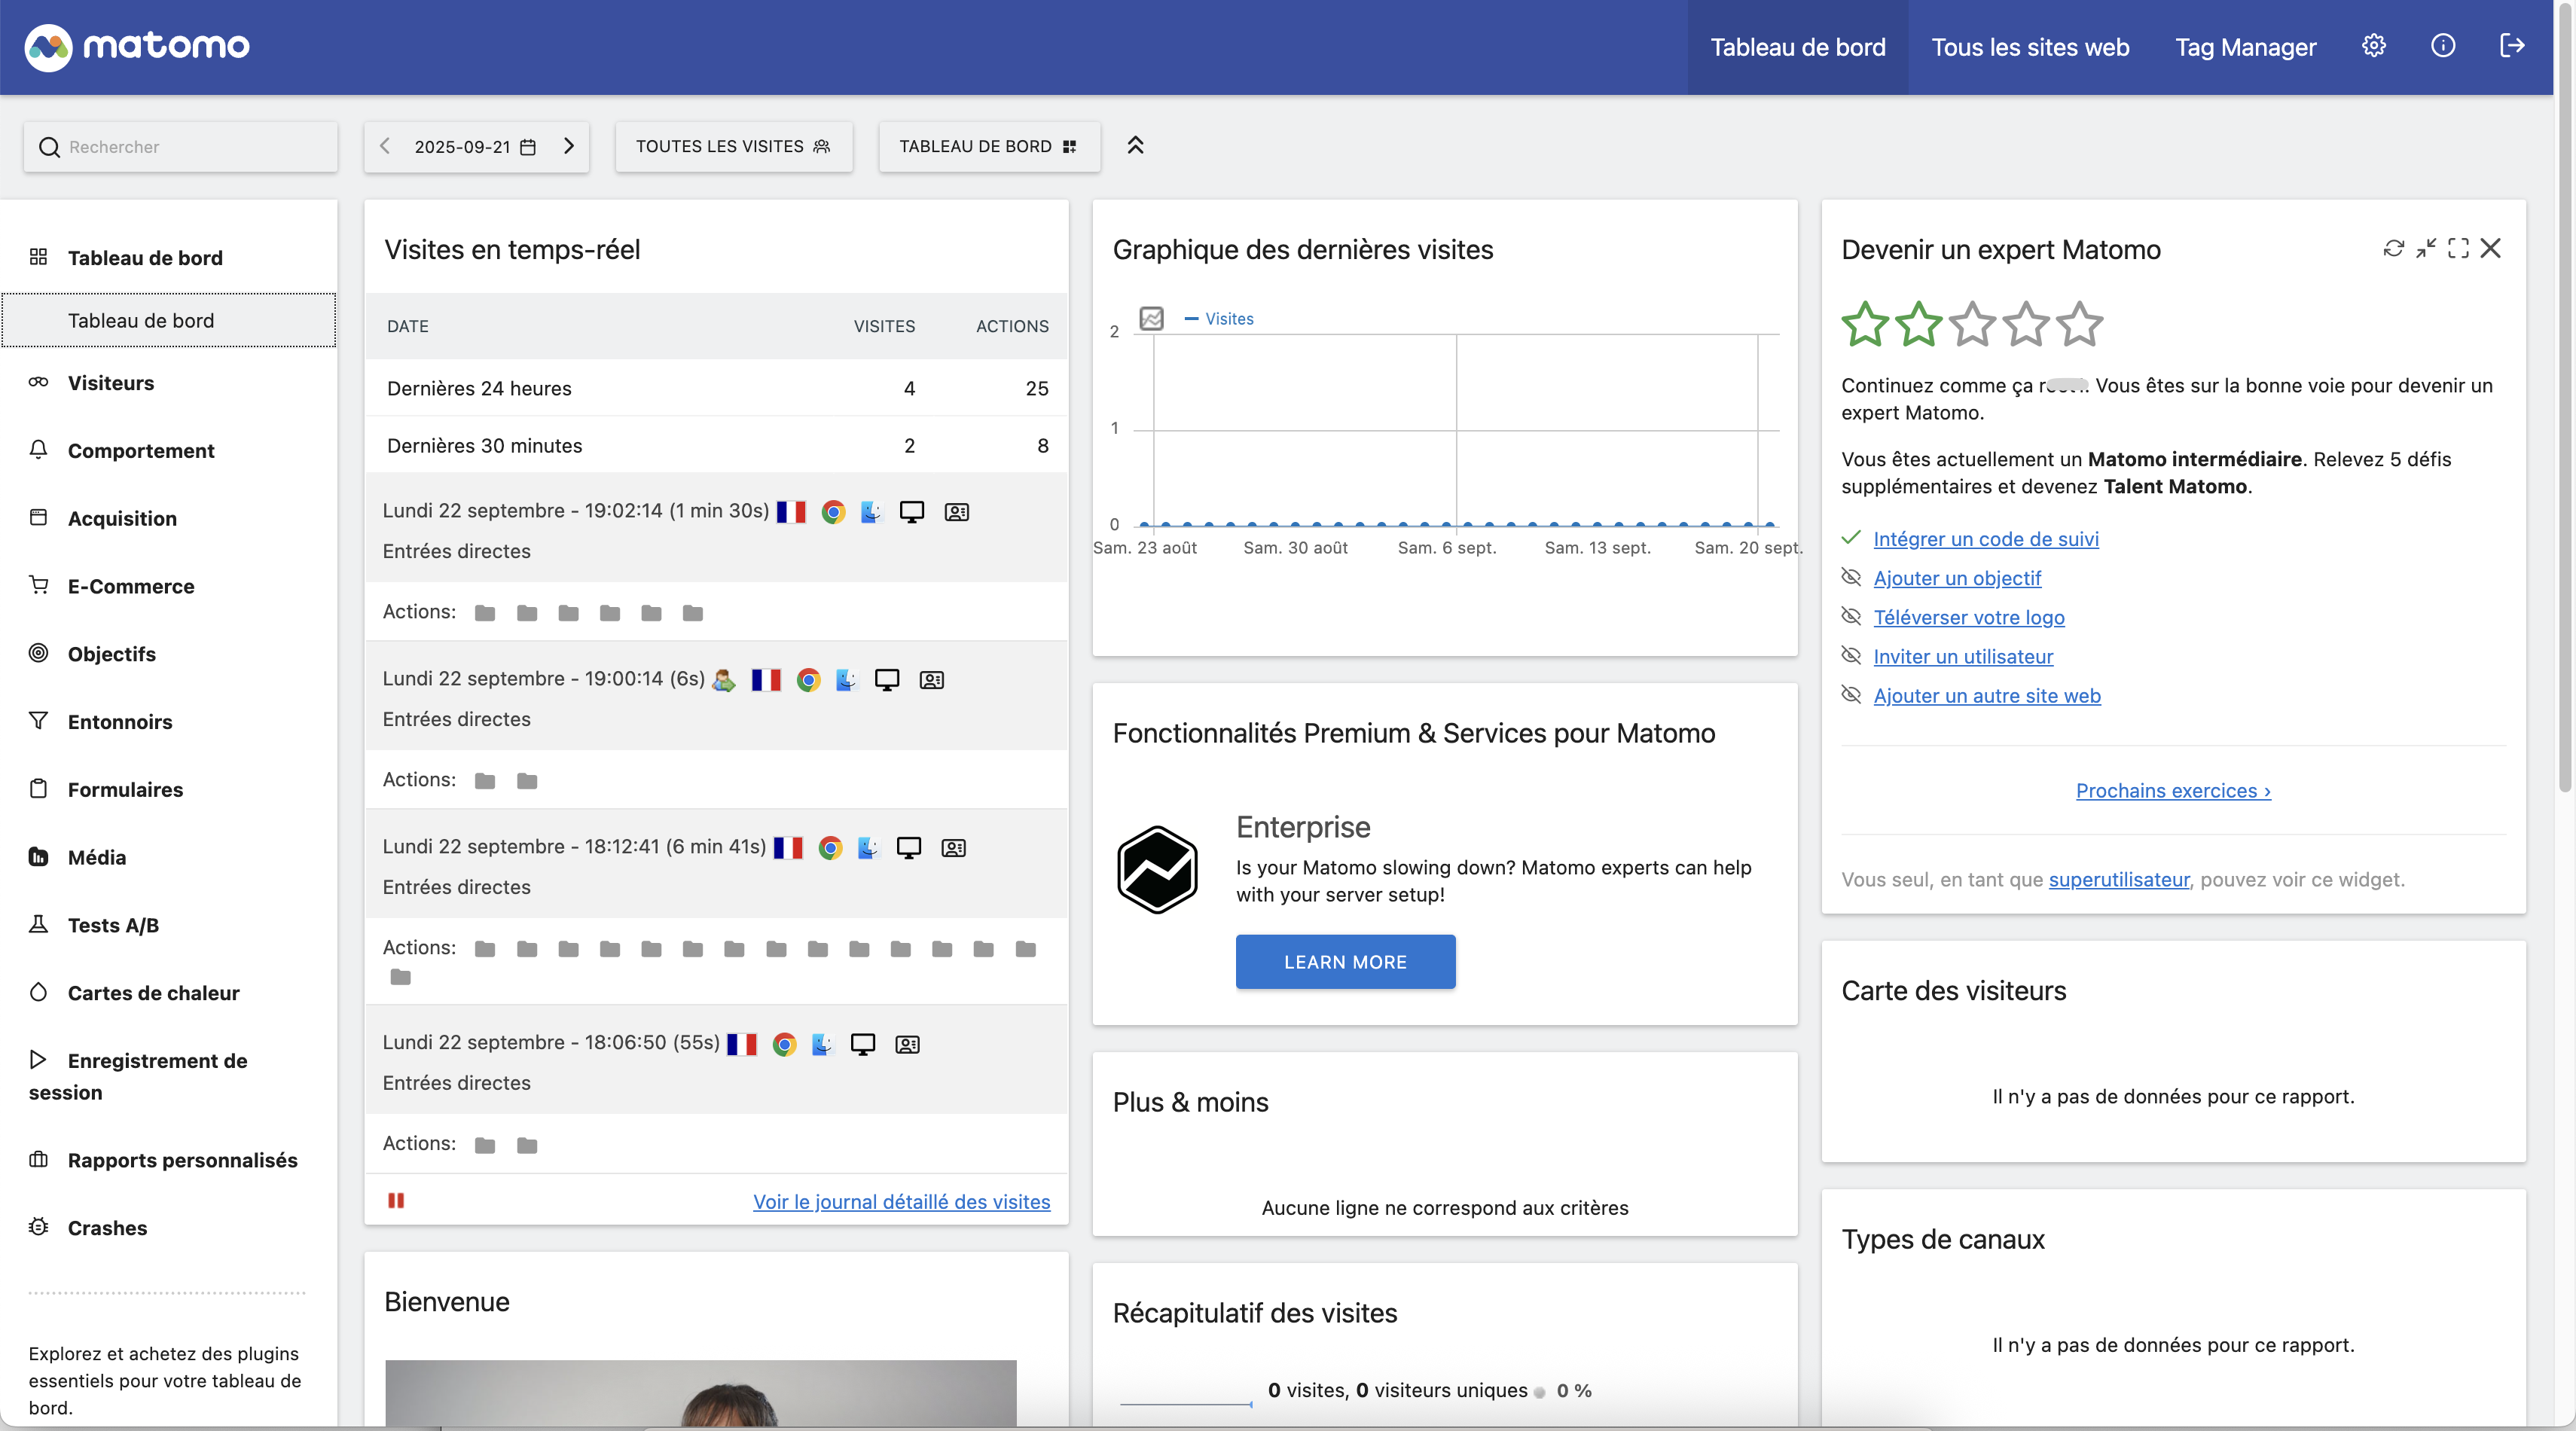
Task: Expand the Acquisition sidebar section
Action: tap(122, 519)
